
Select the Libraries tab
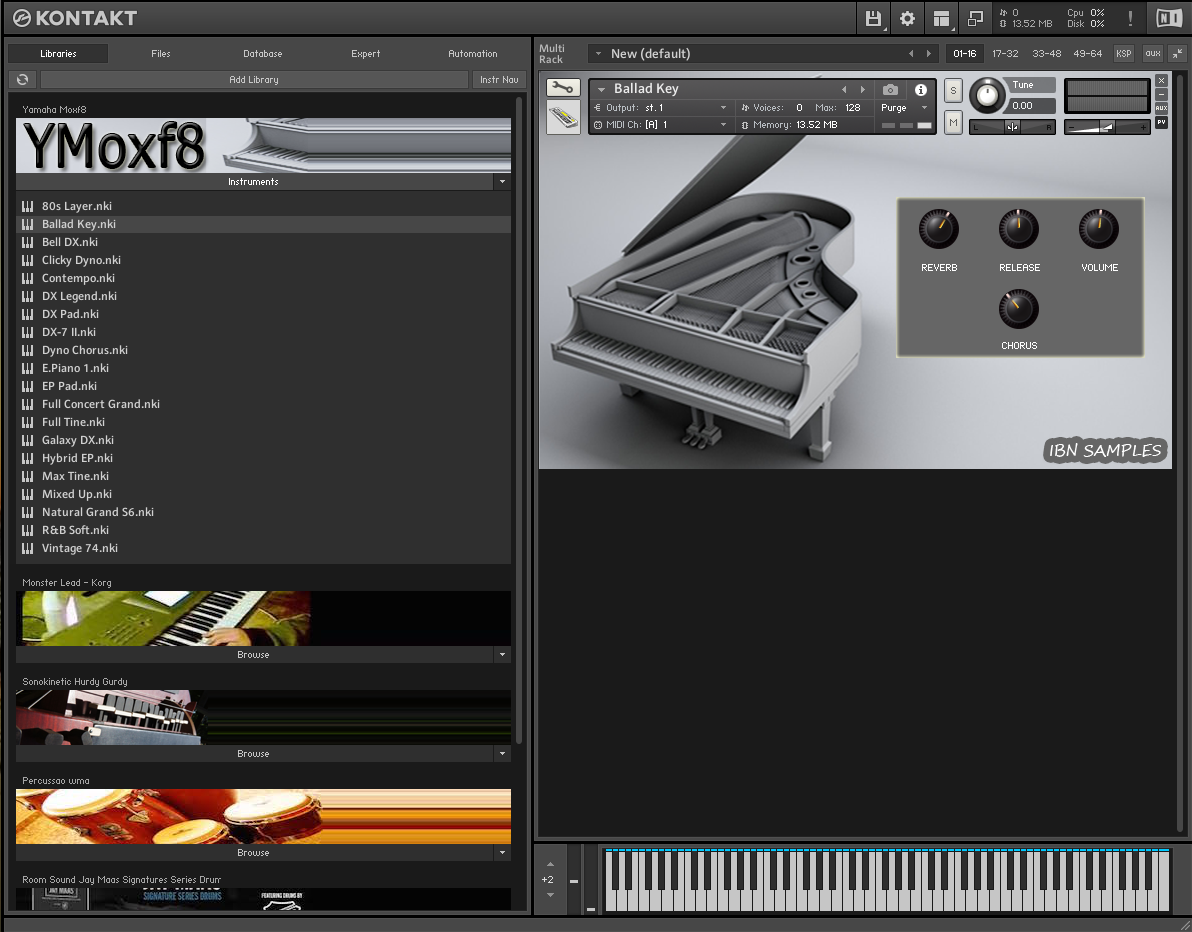(59, 54)
